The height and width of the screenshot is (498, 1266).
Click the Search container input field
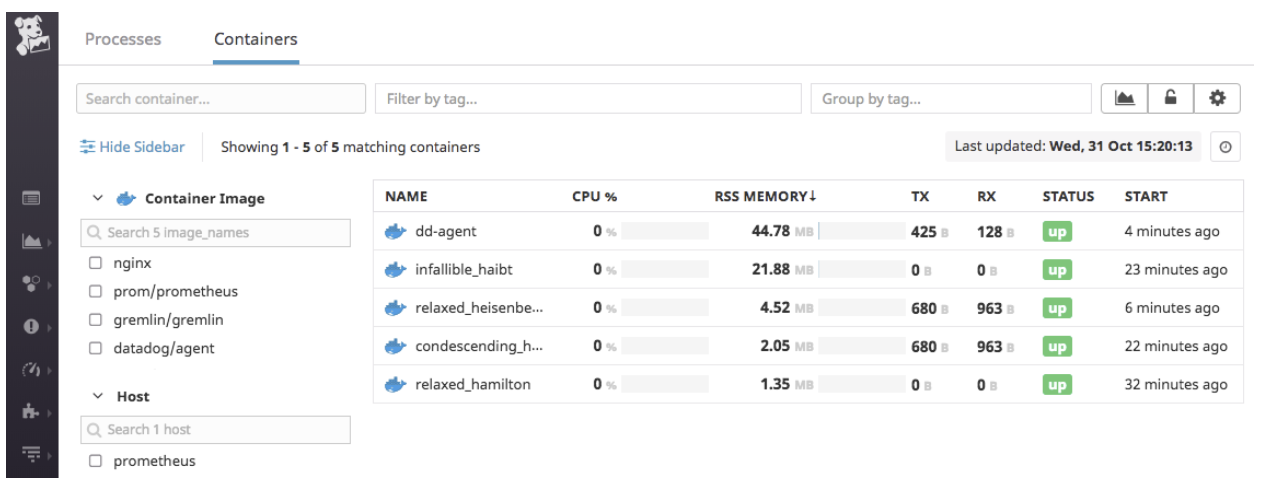pyautogui.click(x=221, y=99)
